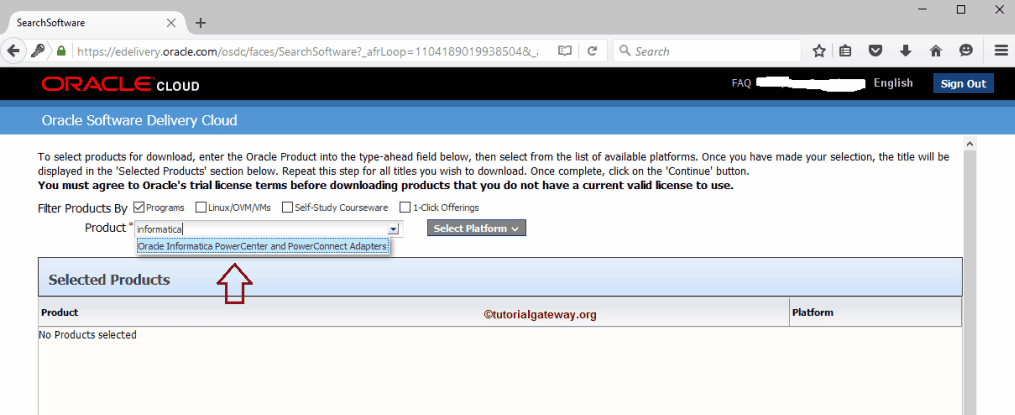The image size is (1015, 415).
Task: Click in the Product text field
Action: [x=262, y=229]
